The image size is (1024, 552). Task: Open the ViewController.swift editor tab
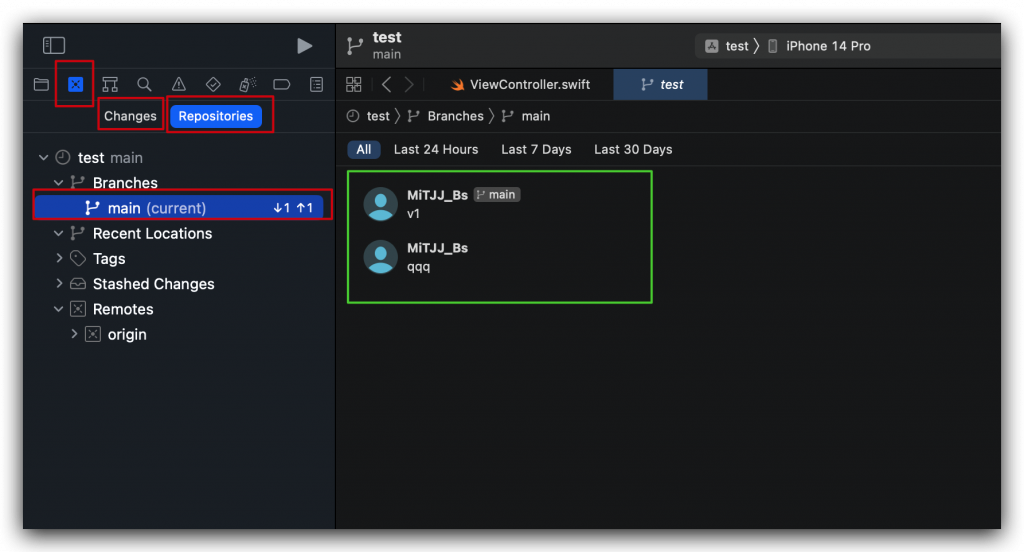tap(520, 84)
